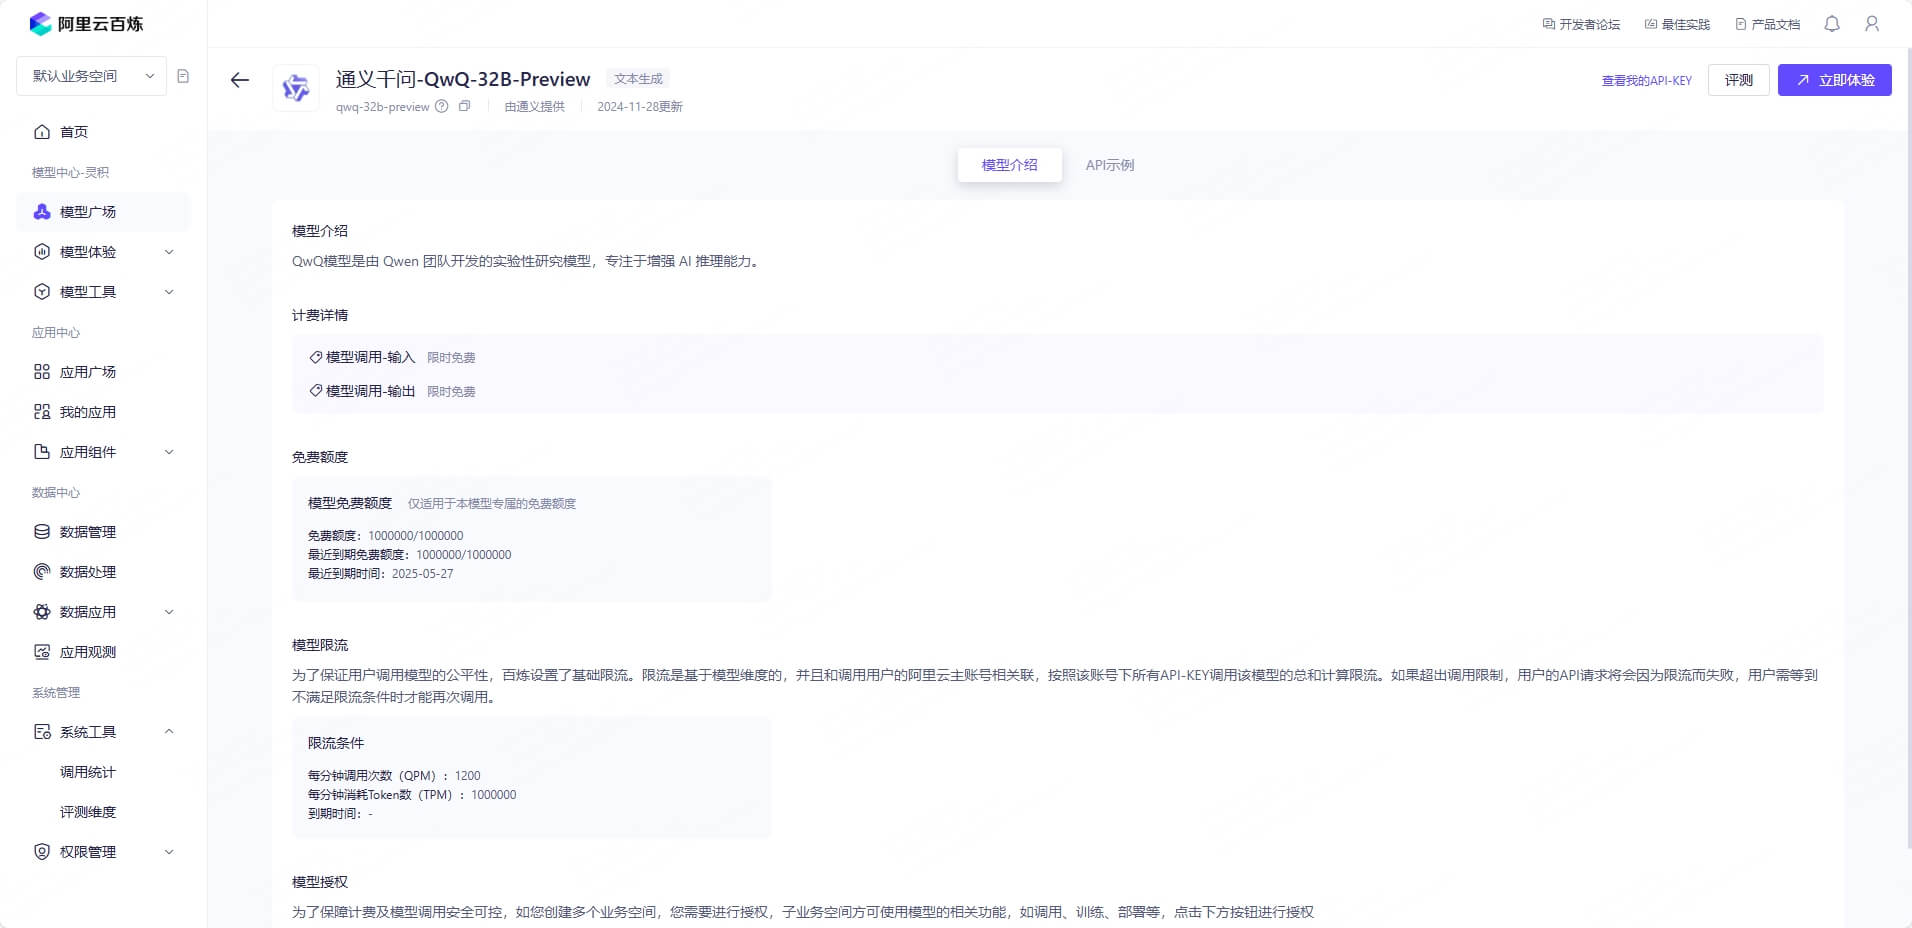Image resolution: width=1912 pixels, height=928 pixels.
Task: Open 应用观测 in the sidebar
Action: (86, 651)
